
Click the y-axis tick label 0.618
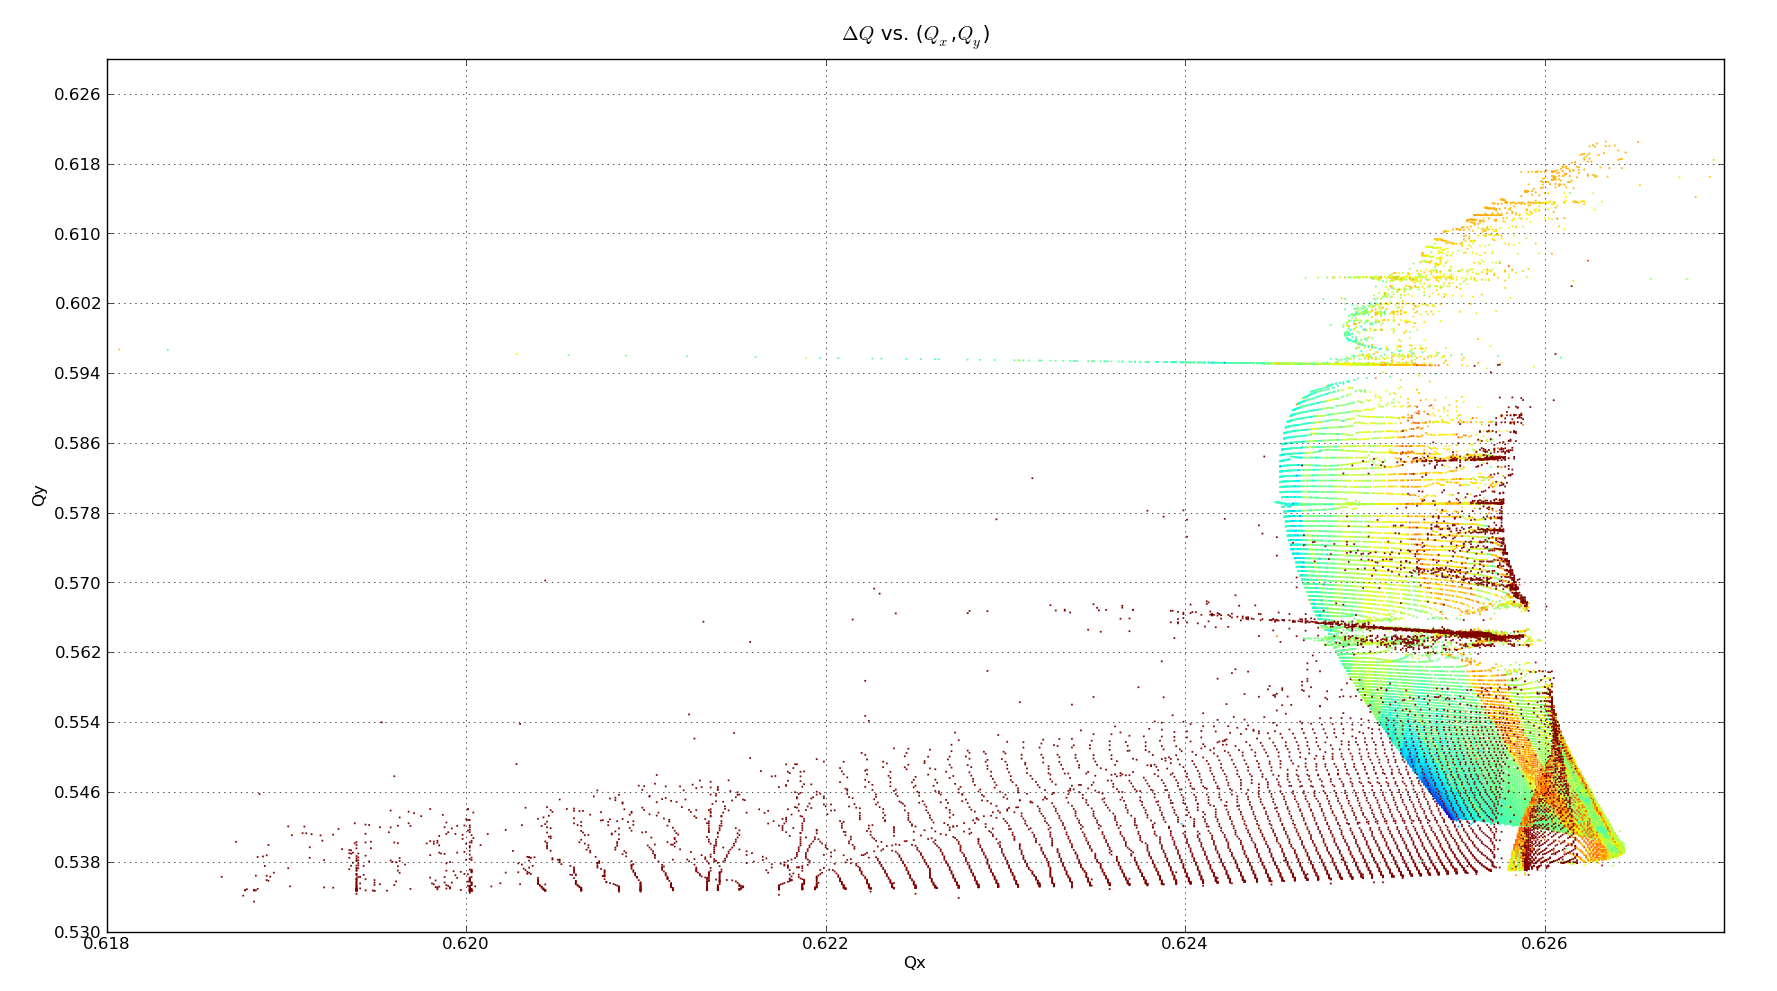click(77, 165)
